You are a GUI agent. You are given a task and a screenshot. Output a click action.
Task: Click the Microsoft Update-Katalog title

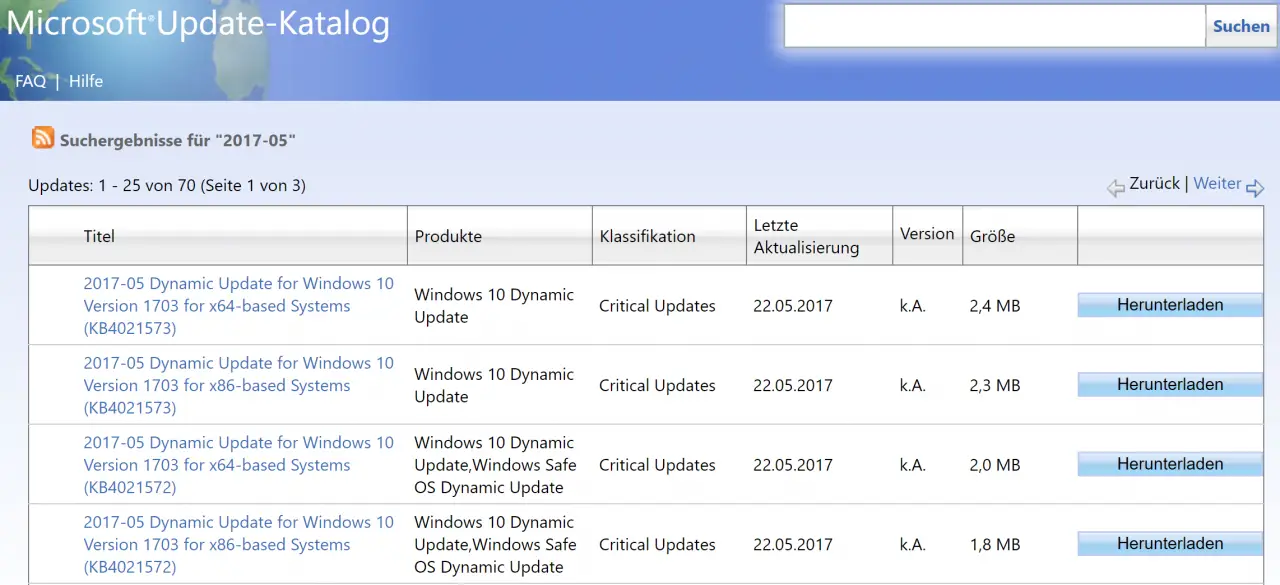198,24
